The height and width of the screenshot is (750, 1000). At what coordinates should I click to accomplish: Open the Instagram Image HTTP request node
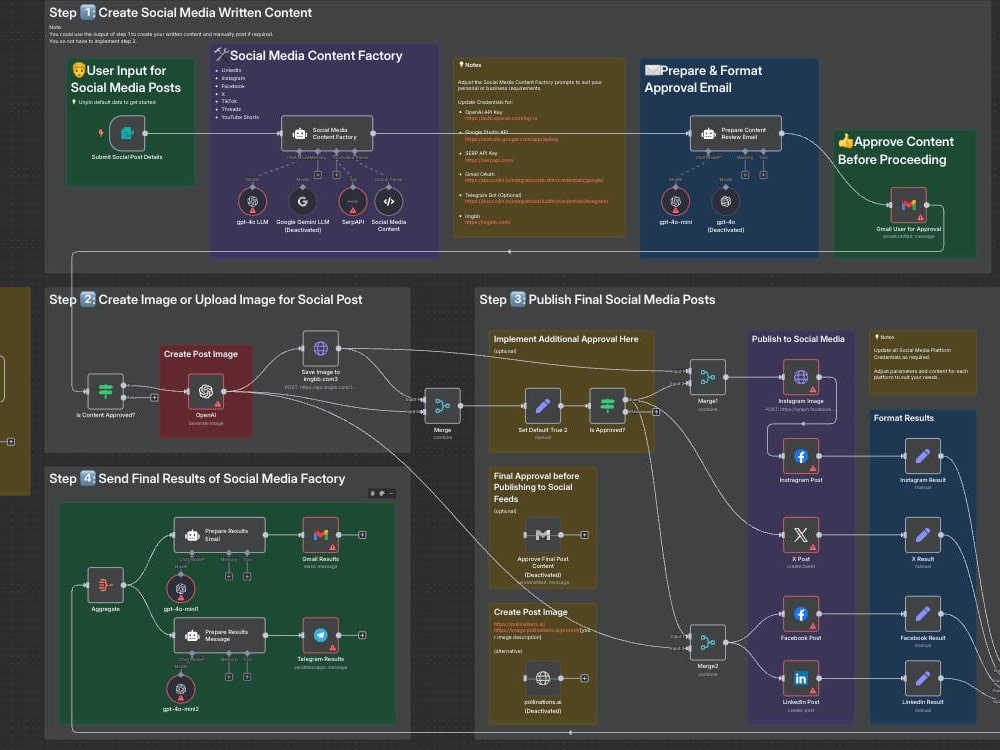[x=801, y=377]
